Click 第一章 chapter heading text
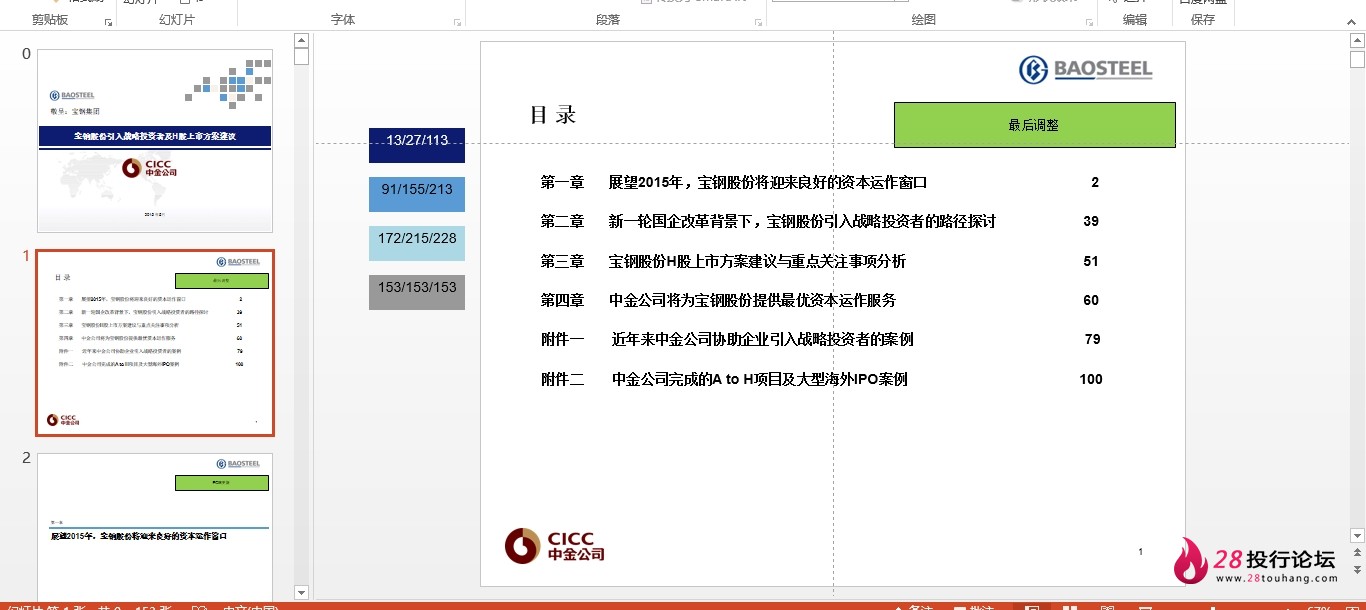This screenshot has height=610, width=1366. point(562,183)
